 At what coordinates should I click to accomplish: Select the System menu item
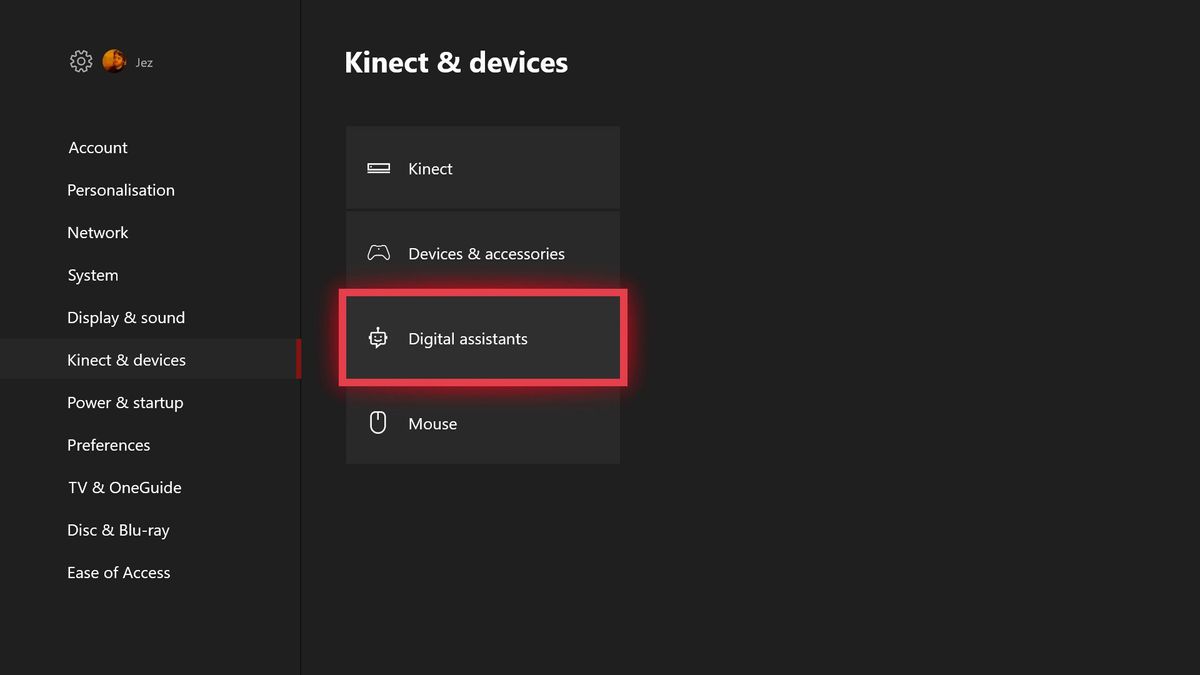coord(92,275)
